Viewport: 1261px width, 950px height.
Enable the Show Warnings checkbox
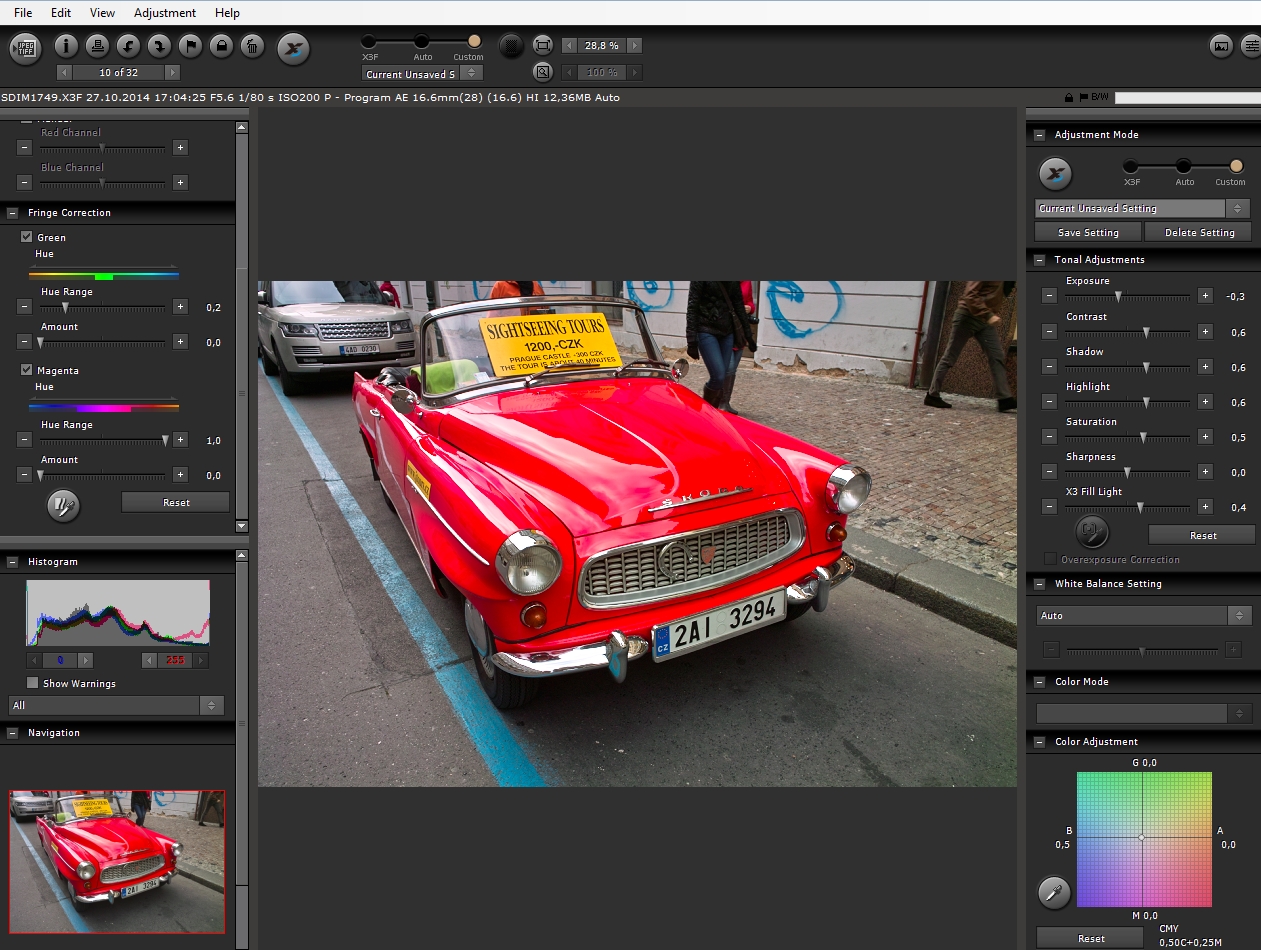pyautogui.click(x=33, y=683)
